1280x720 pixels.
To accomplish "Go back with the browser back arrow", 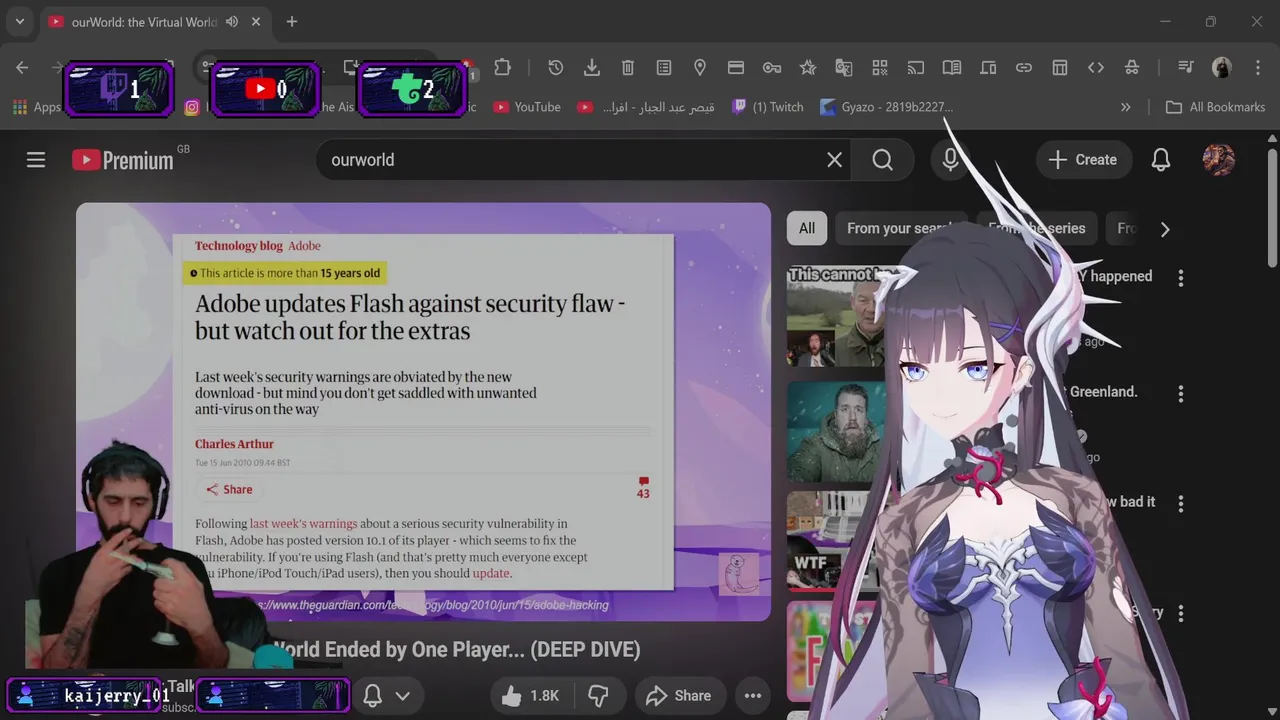I will click(x=22, y=67).
